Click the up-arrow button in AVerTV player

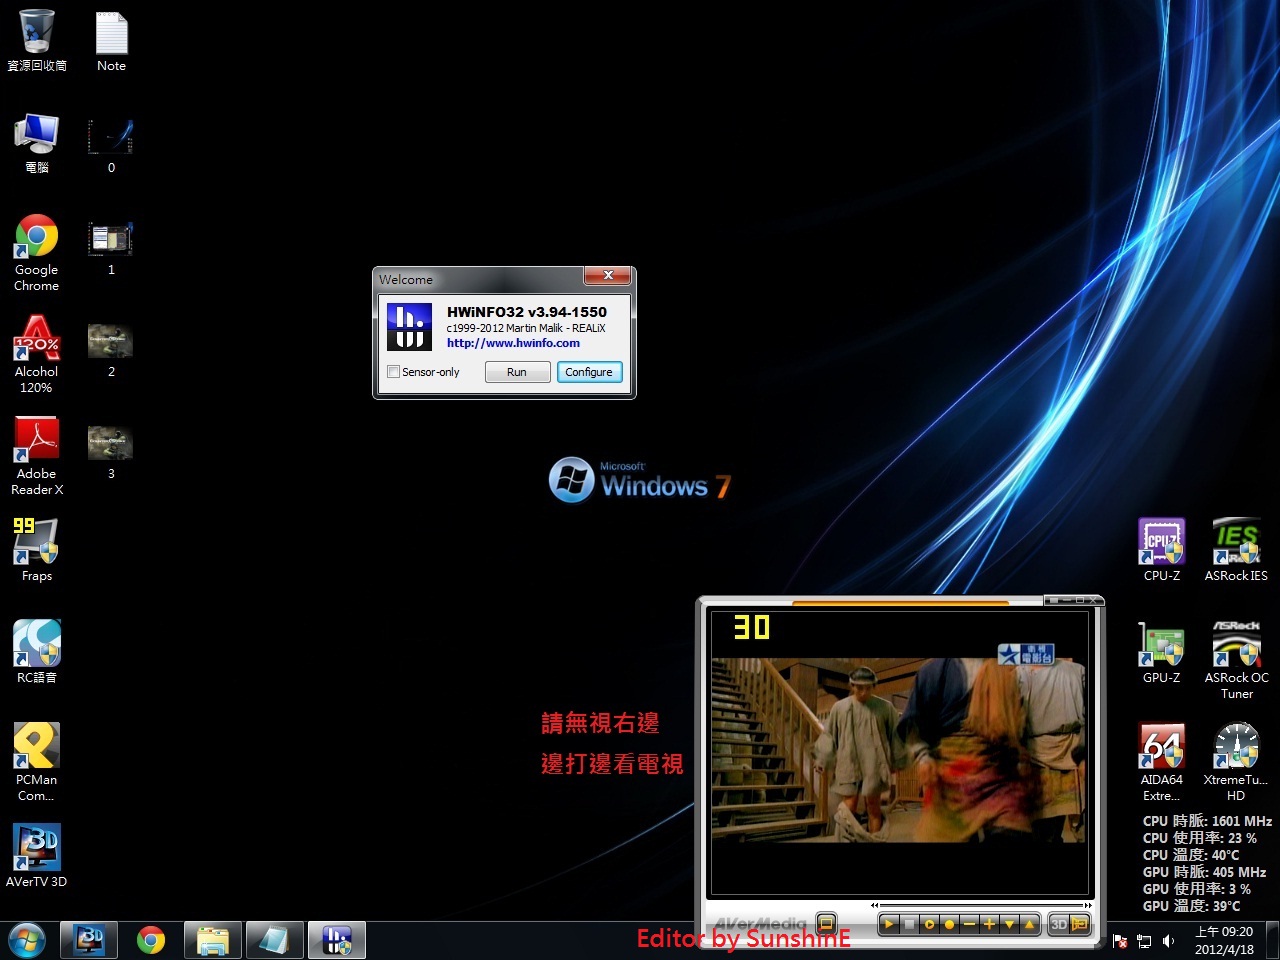tap(1029, 924)
